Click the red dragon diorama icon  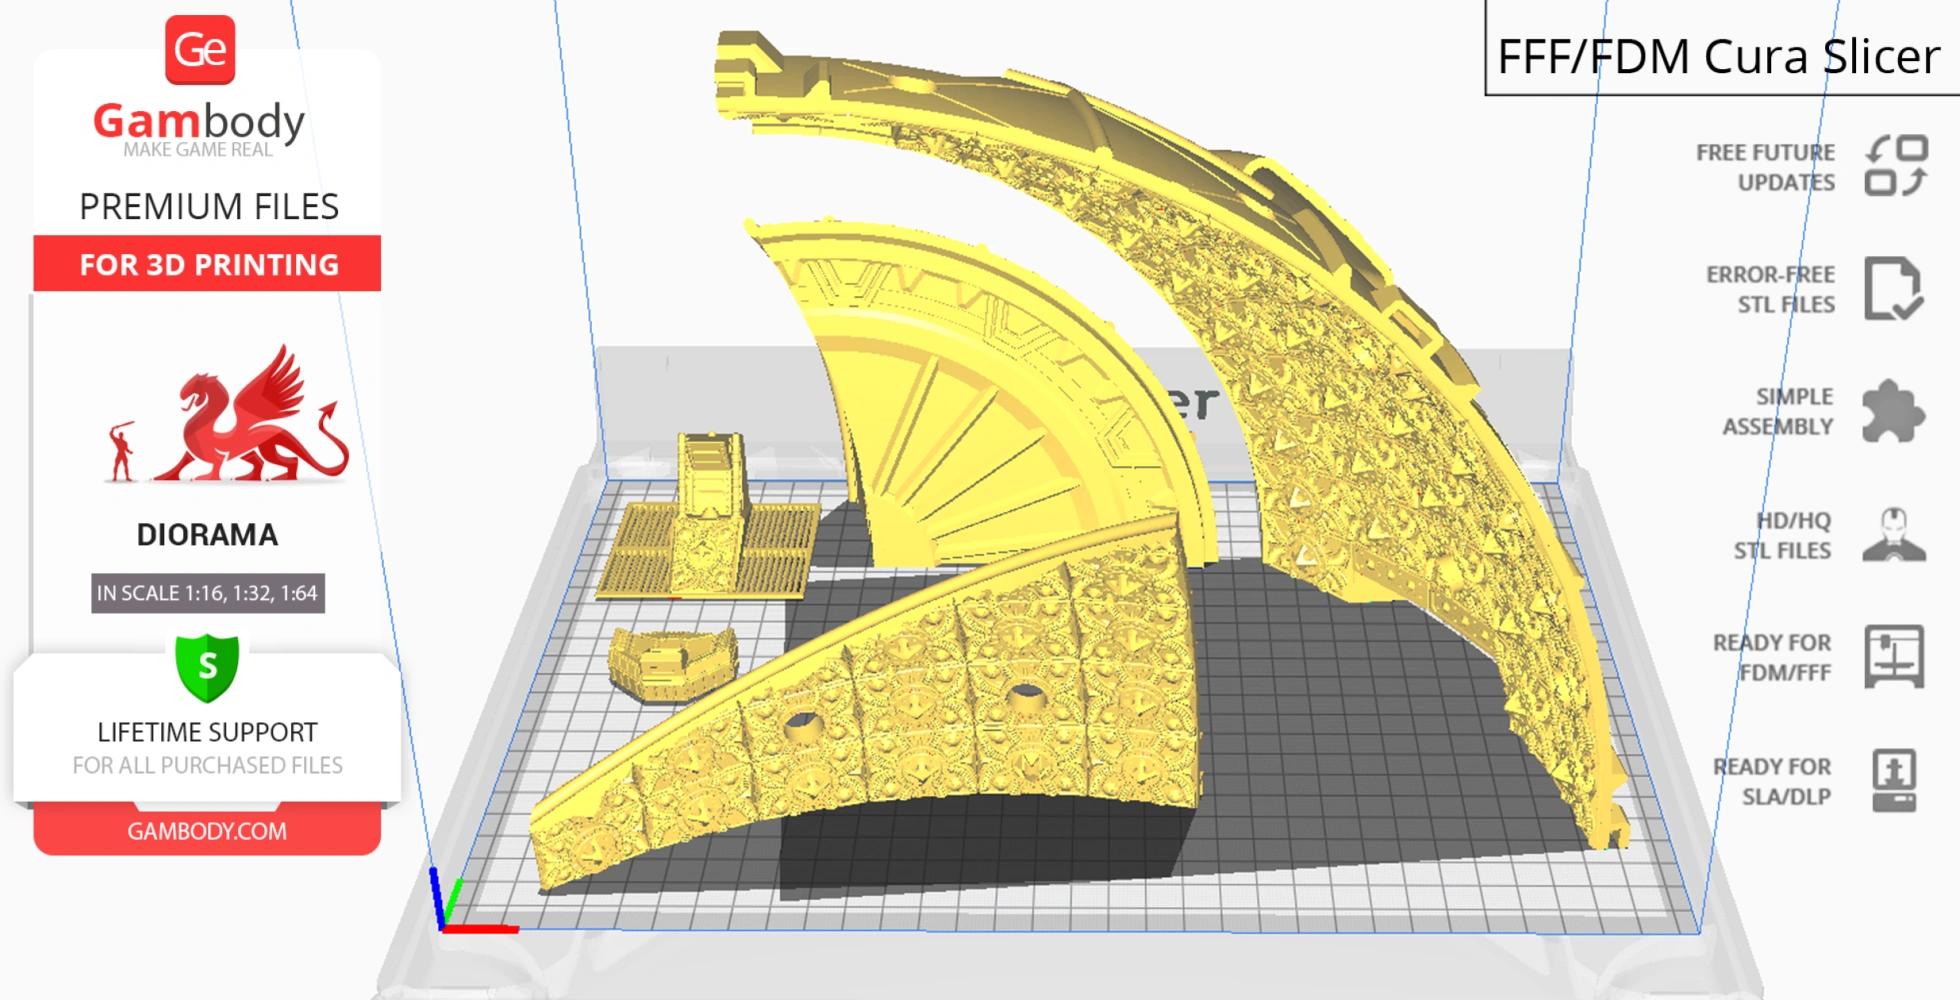(230, 417)
